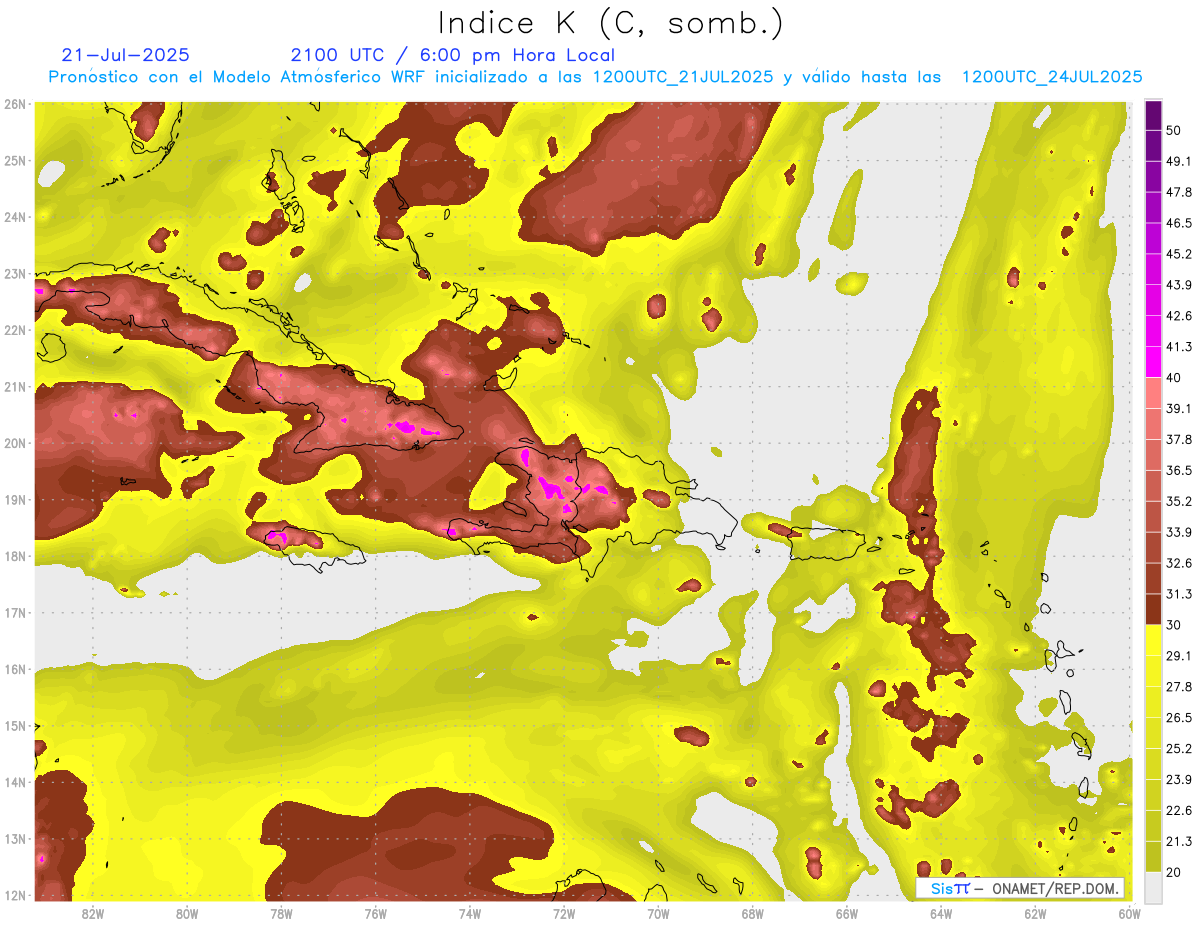Click the latitude label "15N"
1200x927 pixels.
pos(15,726)
